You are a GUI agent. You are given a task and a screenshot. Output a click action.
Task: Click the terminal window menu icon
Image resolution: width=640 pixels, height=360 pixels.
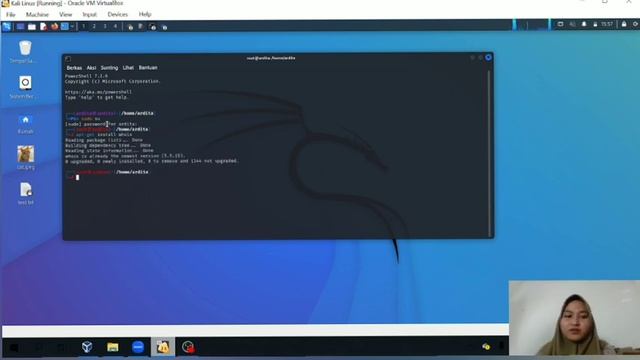pos(68,59)
